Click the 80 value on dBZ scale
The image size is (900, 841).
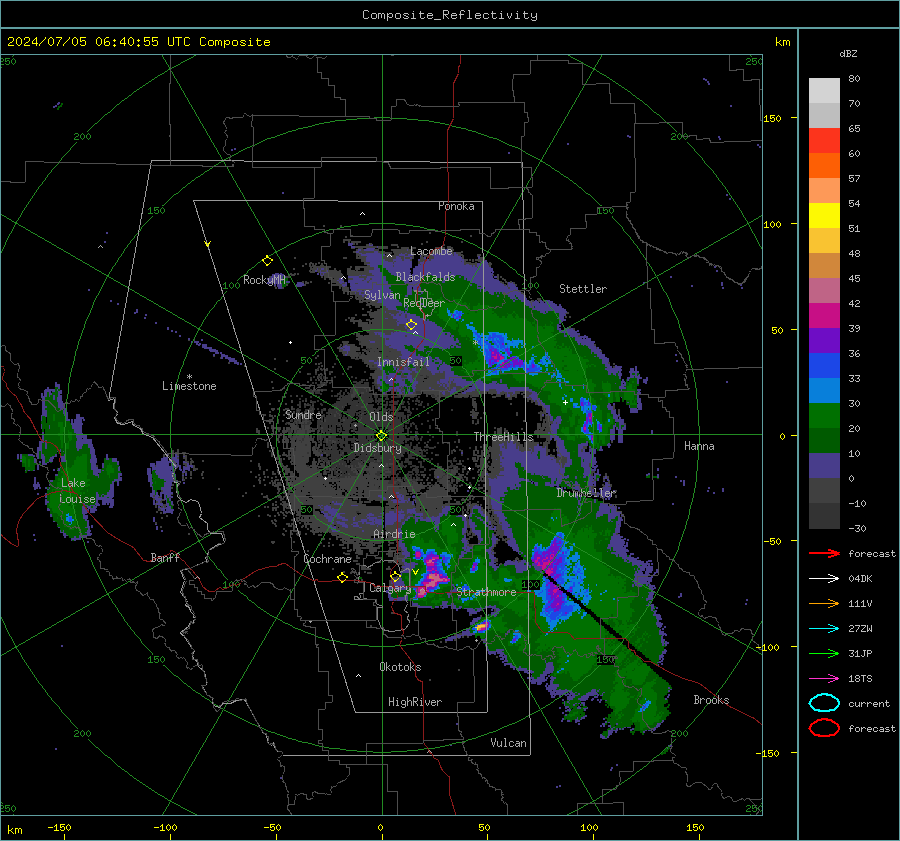(x=854, y=79)
